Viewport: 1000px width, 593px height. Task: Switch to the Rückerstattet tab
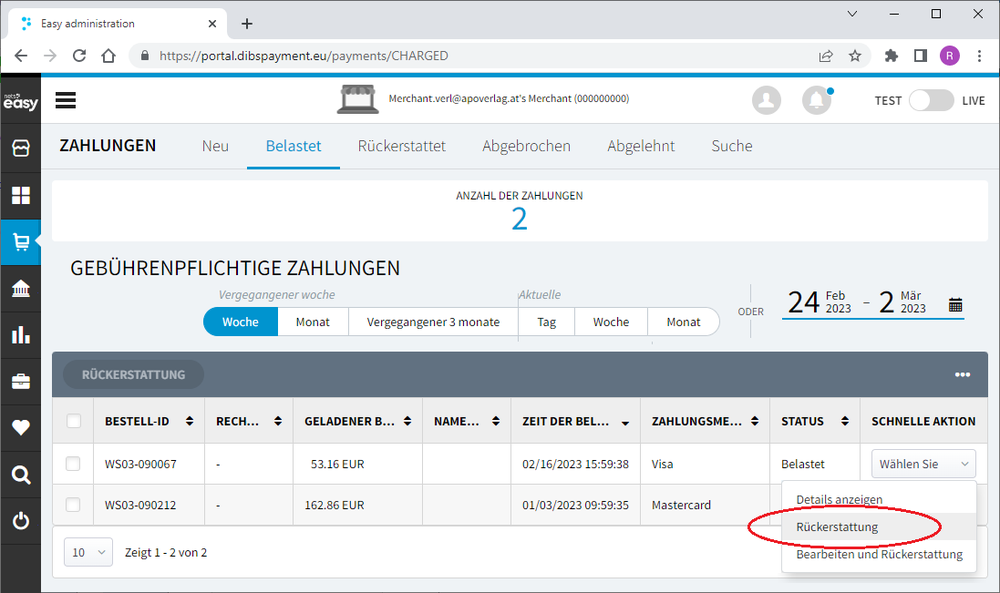[x=401, y=146]
